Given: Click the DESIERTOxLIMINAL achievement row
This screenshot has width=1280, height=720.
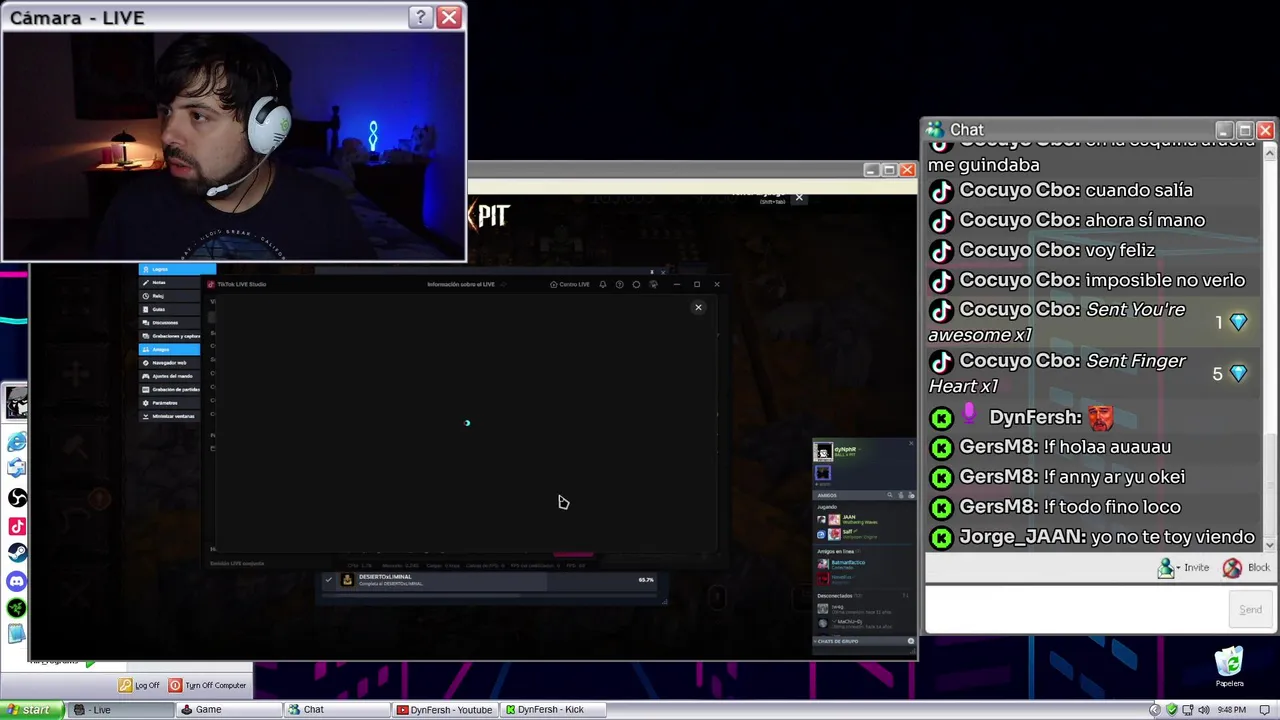Looking at the screenshot, I should pyautogui.click(x=491, y=580).
